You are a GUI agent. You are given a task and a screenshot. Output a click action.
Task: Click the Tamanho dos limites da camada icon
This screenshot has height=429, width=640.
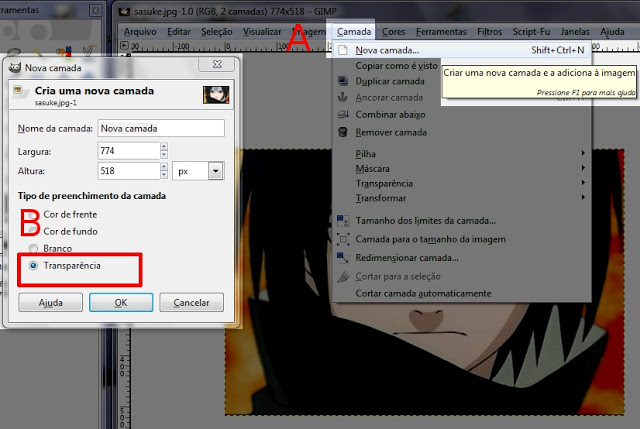click(x=343, y=220)
